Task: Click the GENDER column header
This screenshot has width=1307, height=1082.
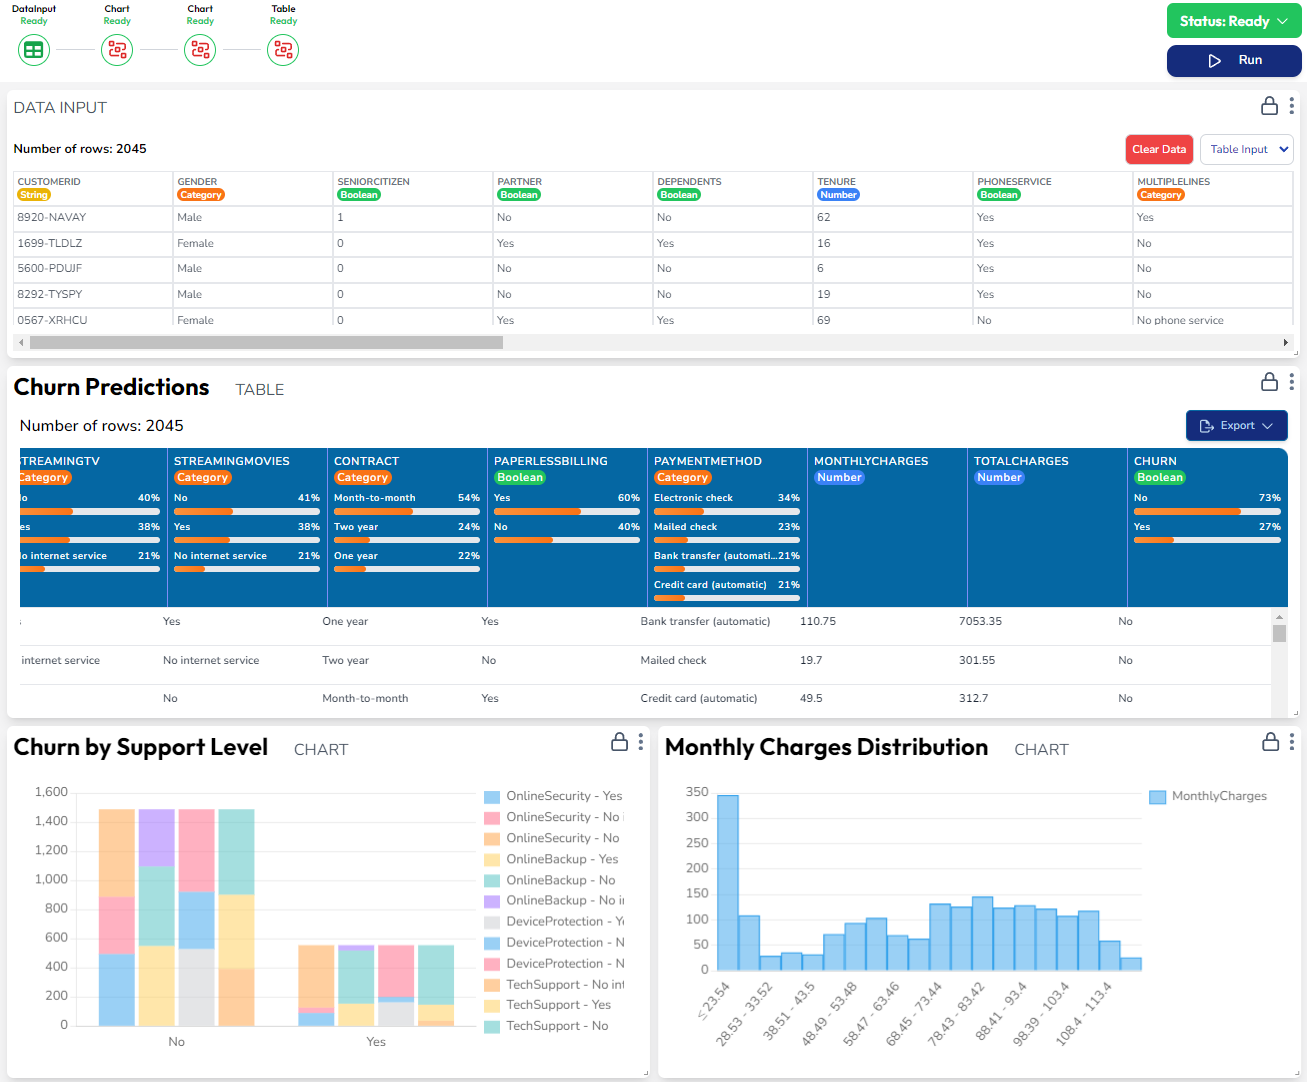Action: [253, 188]
